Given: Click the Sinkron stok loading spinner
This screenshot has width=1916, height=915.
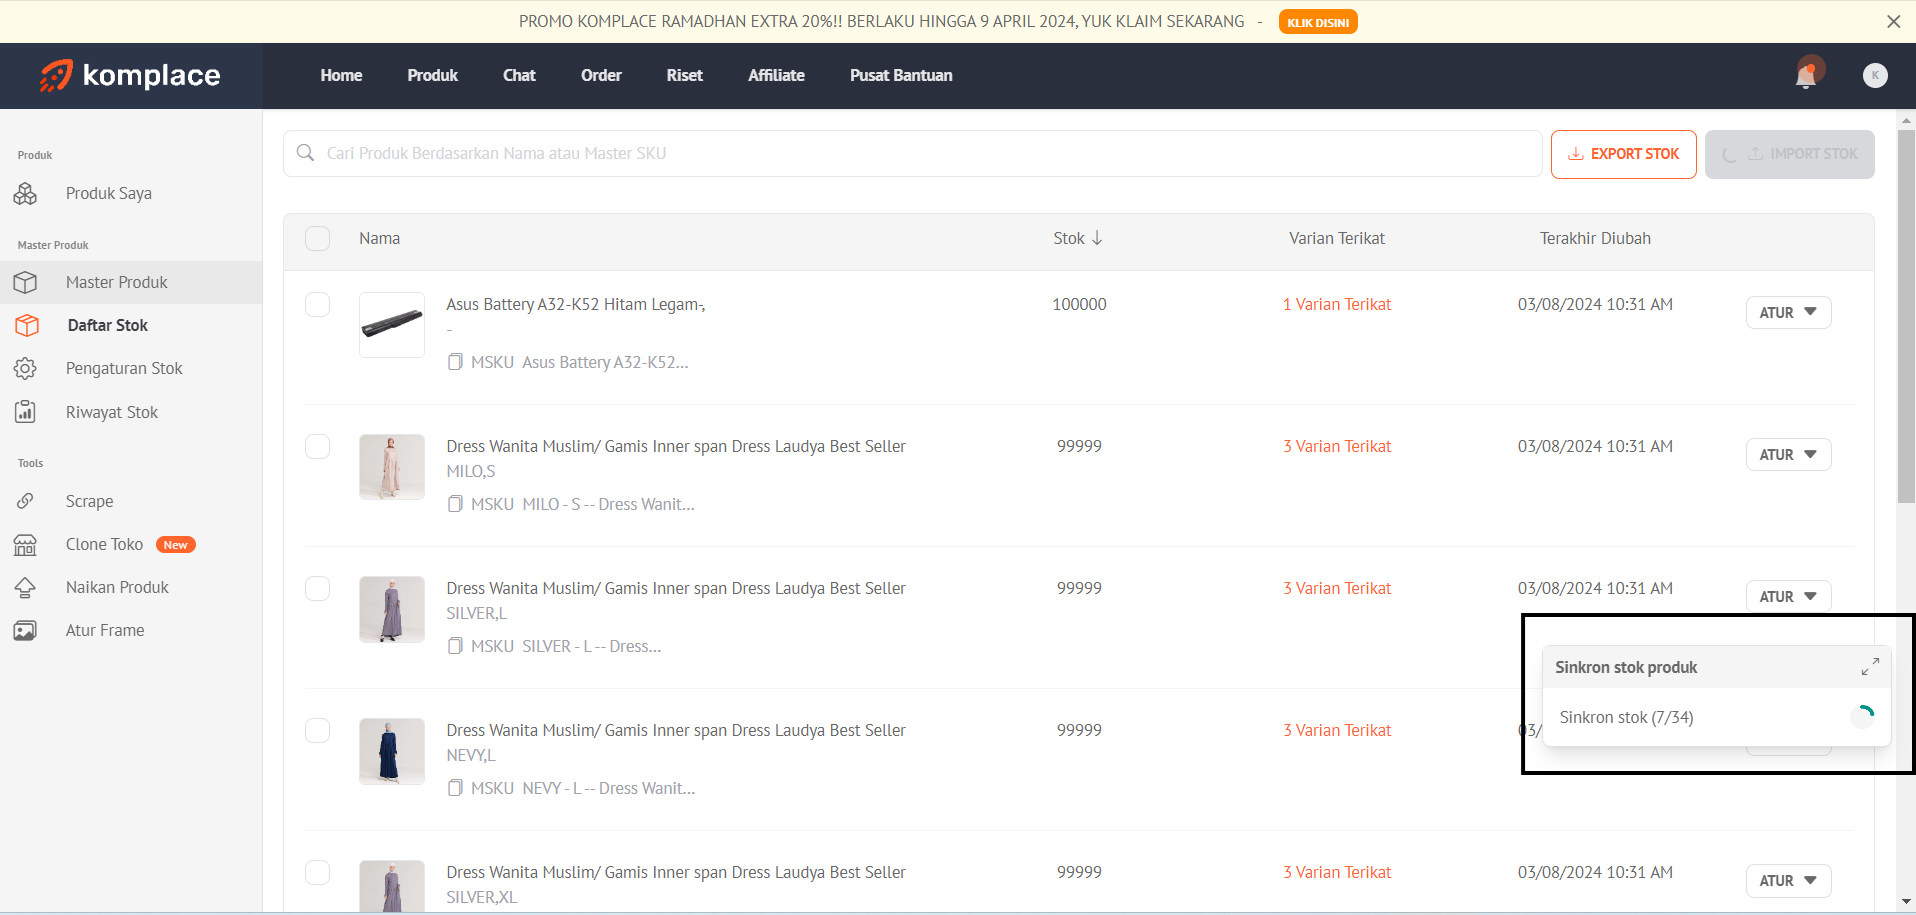Looking at the screenshot, I should [x=1863, y=717].
